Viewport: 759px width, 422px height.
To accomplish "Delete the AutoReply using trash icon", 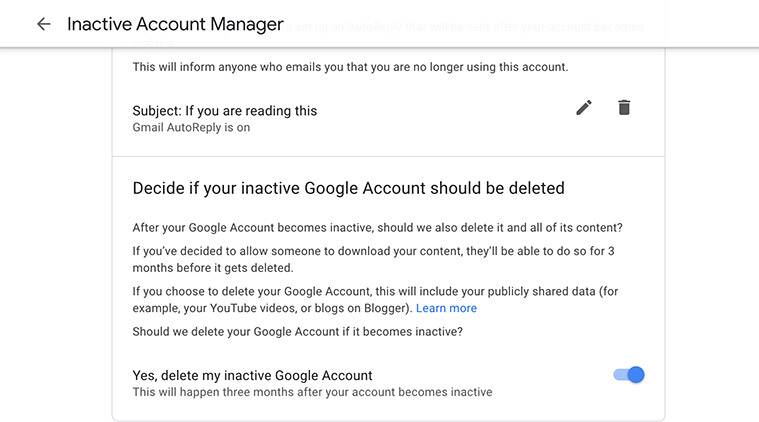I will (624, 107).
